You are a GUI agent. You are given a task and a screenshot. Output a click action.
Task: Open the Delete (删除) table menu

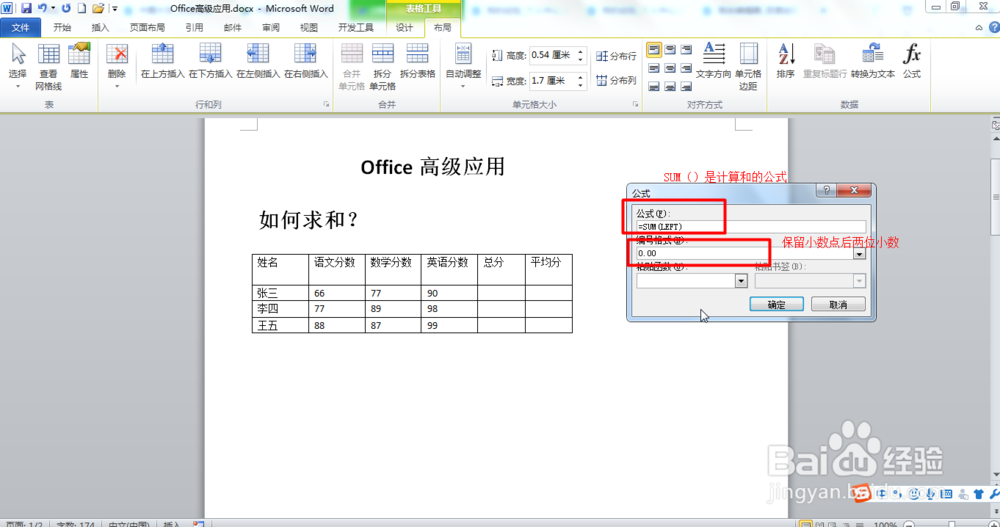117,66
